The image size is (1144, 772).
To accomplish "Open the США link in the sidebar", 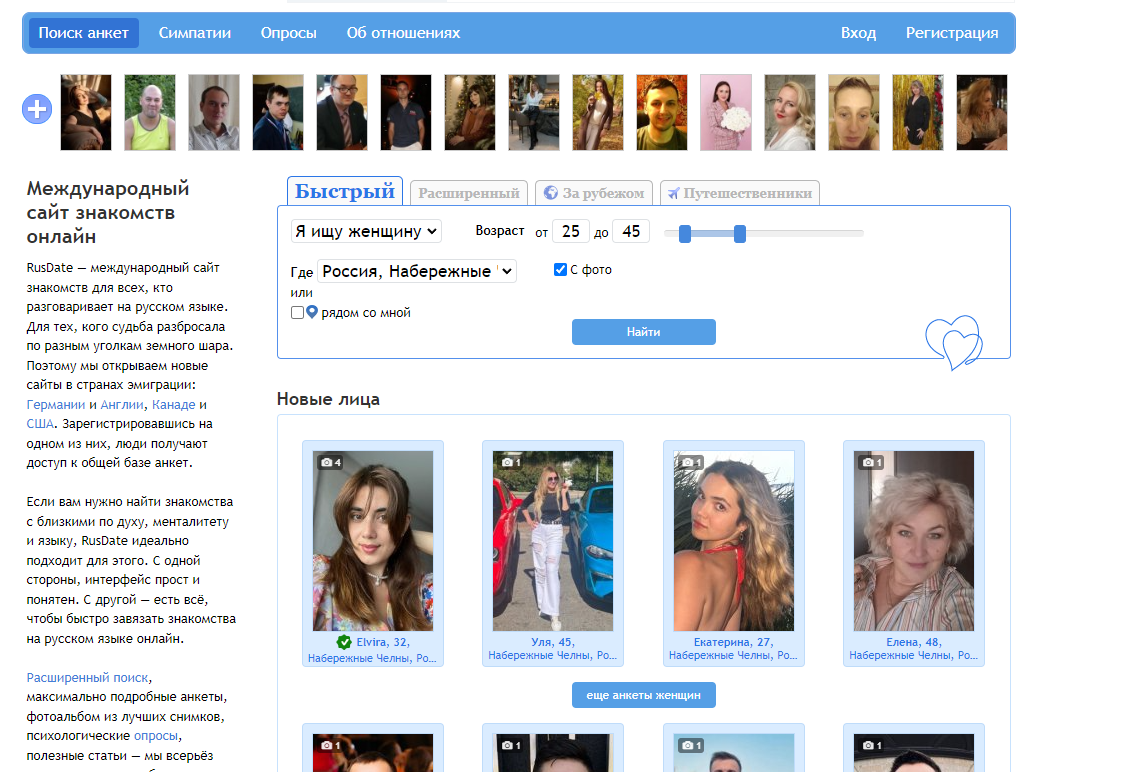I will [40, 424].
